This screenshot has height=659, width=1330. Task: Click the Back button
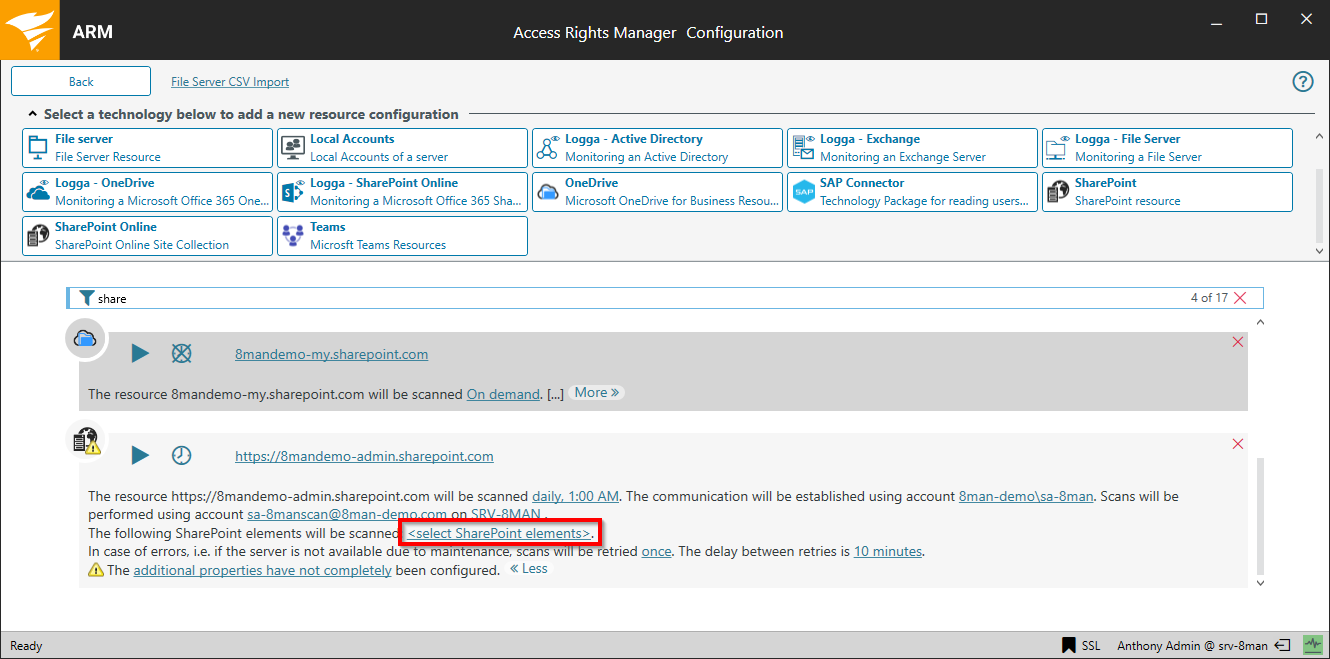pos(81,82)
